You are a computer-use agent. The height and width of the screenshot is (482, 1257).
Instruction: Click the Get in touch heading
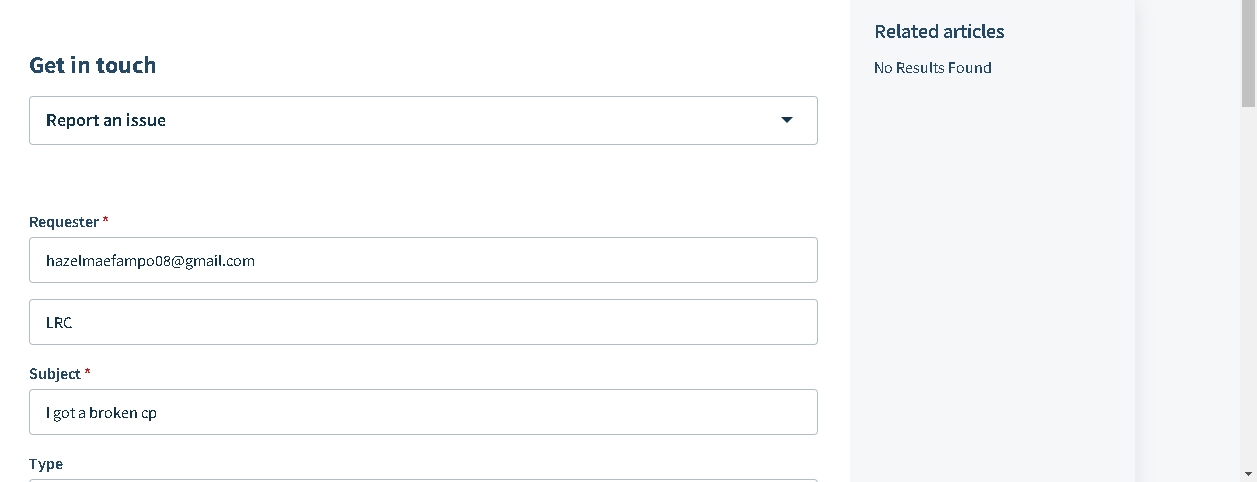[93, 66]
